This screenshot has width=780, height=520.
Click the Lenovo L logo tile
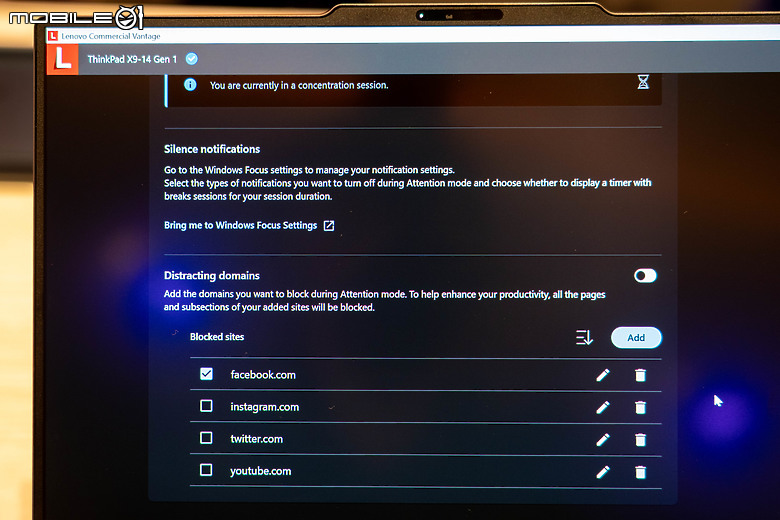tap(63, 59)
